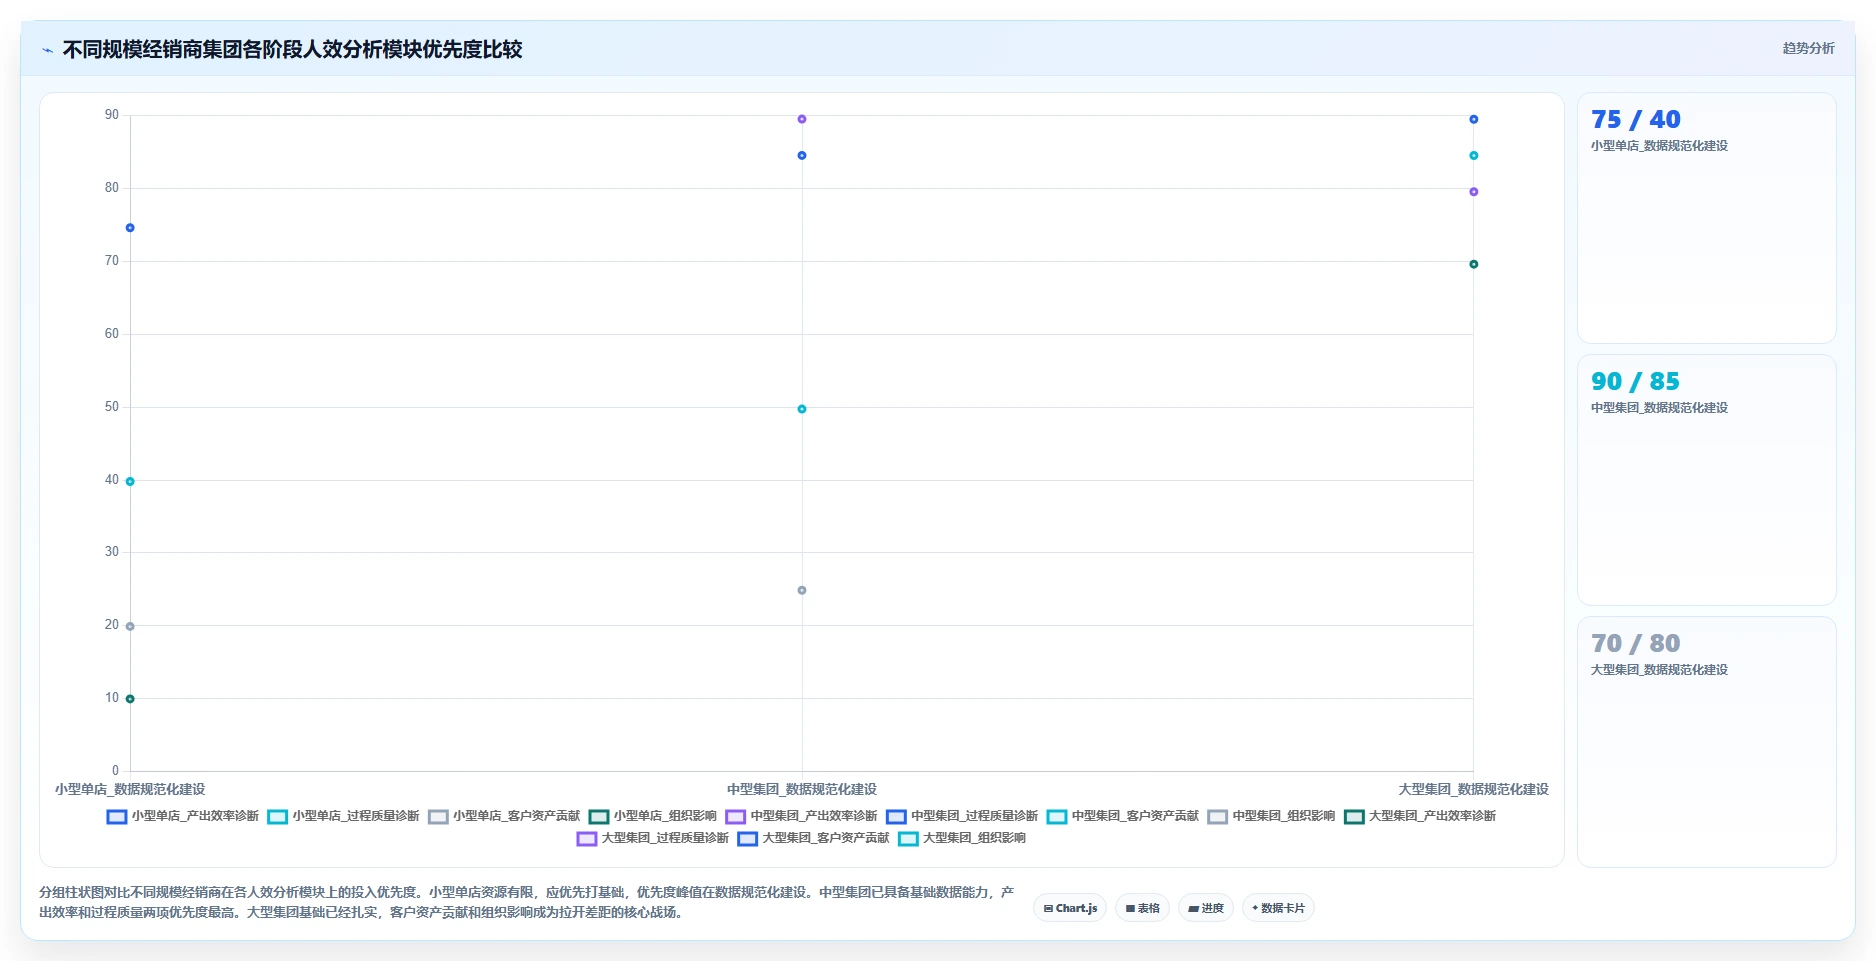The image size is (1876, 961).
Task: Select the gray 20 data point for 小型单店
Action: pyautogui.click(x=130, y=626)
